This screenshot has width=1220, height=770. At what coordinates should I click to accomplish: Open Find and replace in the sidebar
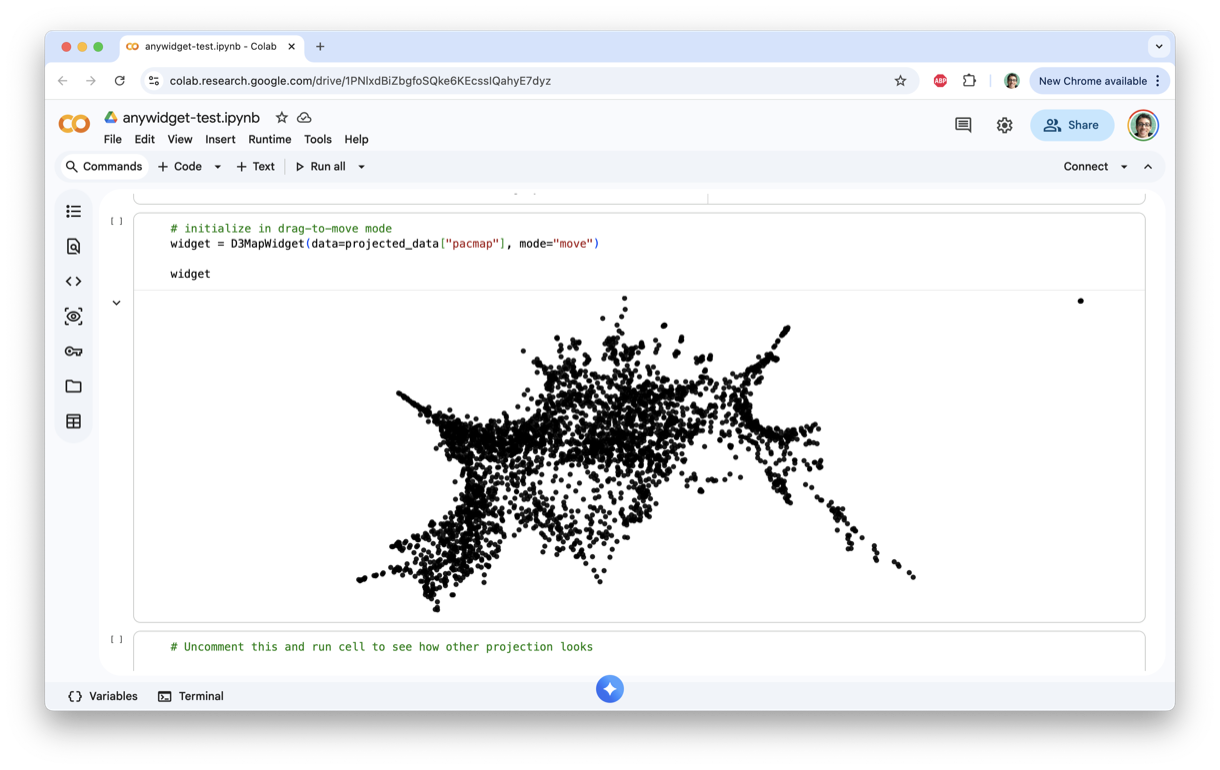pyautogui.click(x=73, y=246)
